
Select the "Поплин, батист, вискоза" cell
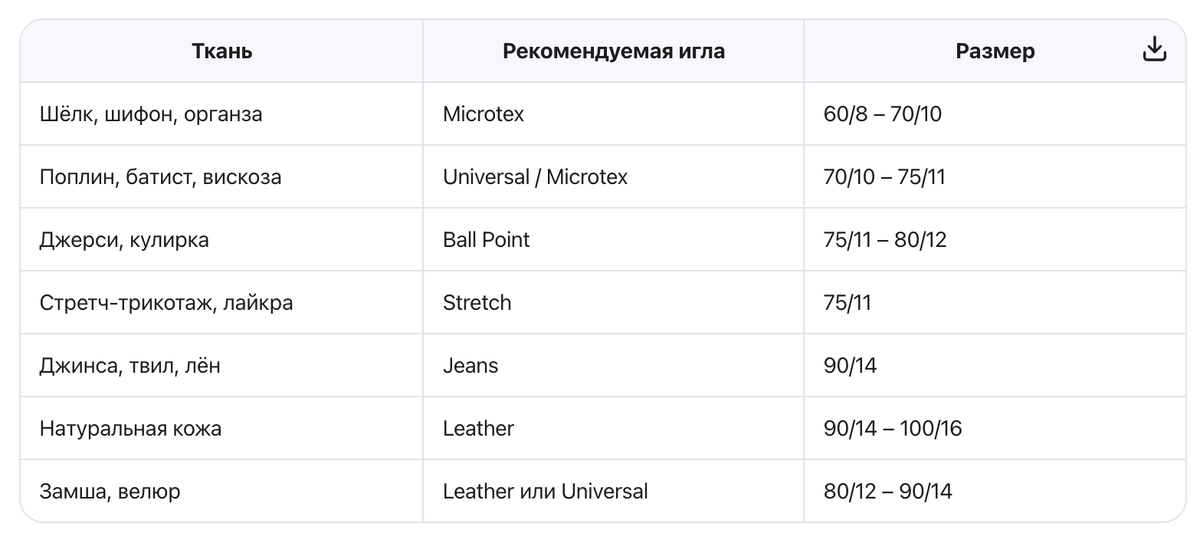coord(160,177)
